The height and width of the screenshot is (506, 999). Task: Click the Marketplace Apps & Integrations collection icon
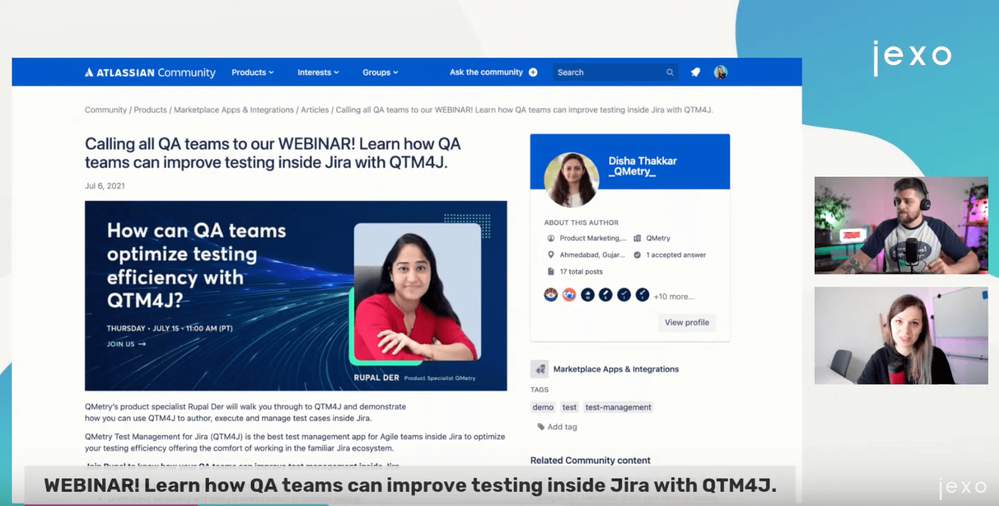[x=540, y=369]
